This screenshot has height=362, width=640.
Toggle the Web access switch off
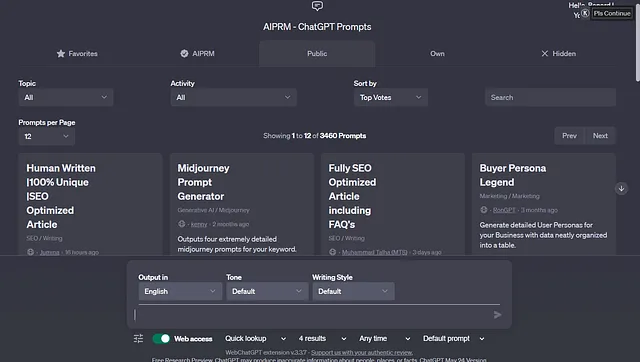[x=161, y=338]
